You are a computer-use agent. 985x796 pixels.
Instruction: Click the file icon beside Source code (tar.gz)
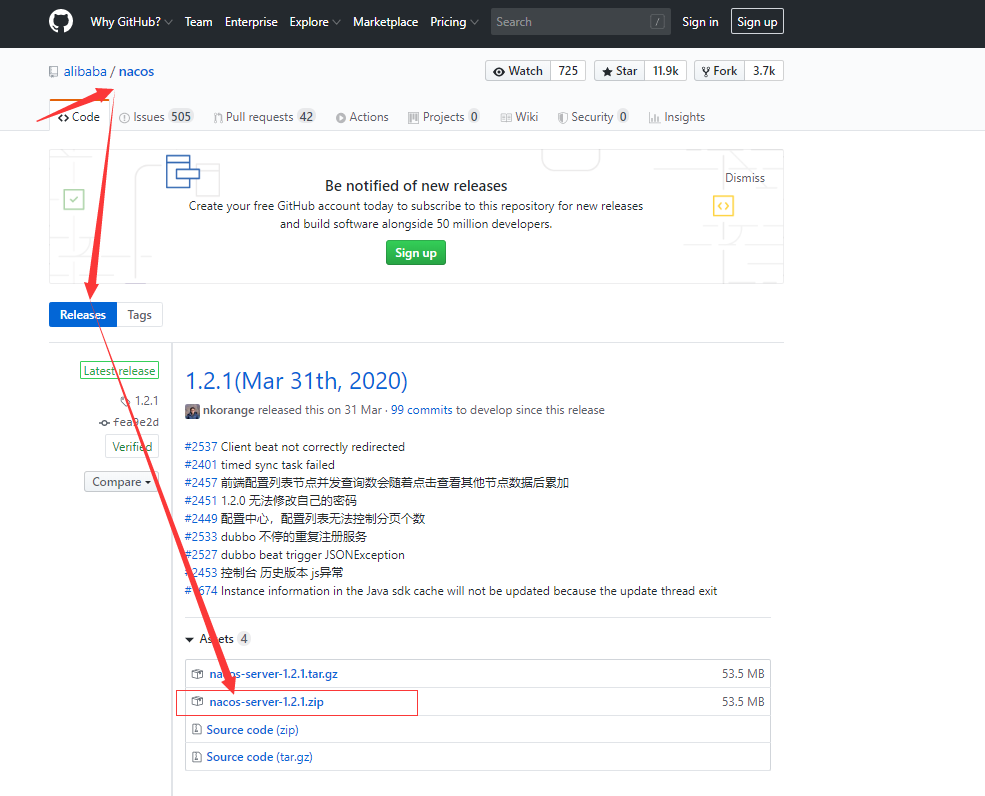[197, 757]
